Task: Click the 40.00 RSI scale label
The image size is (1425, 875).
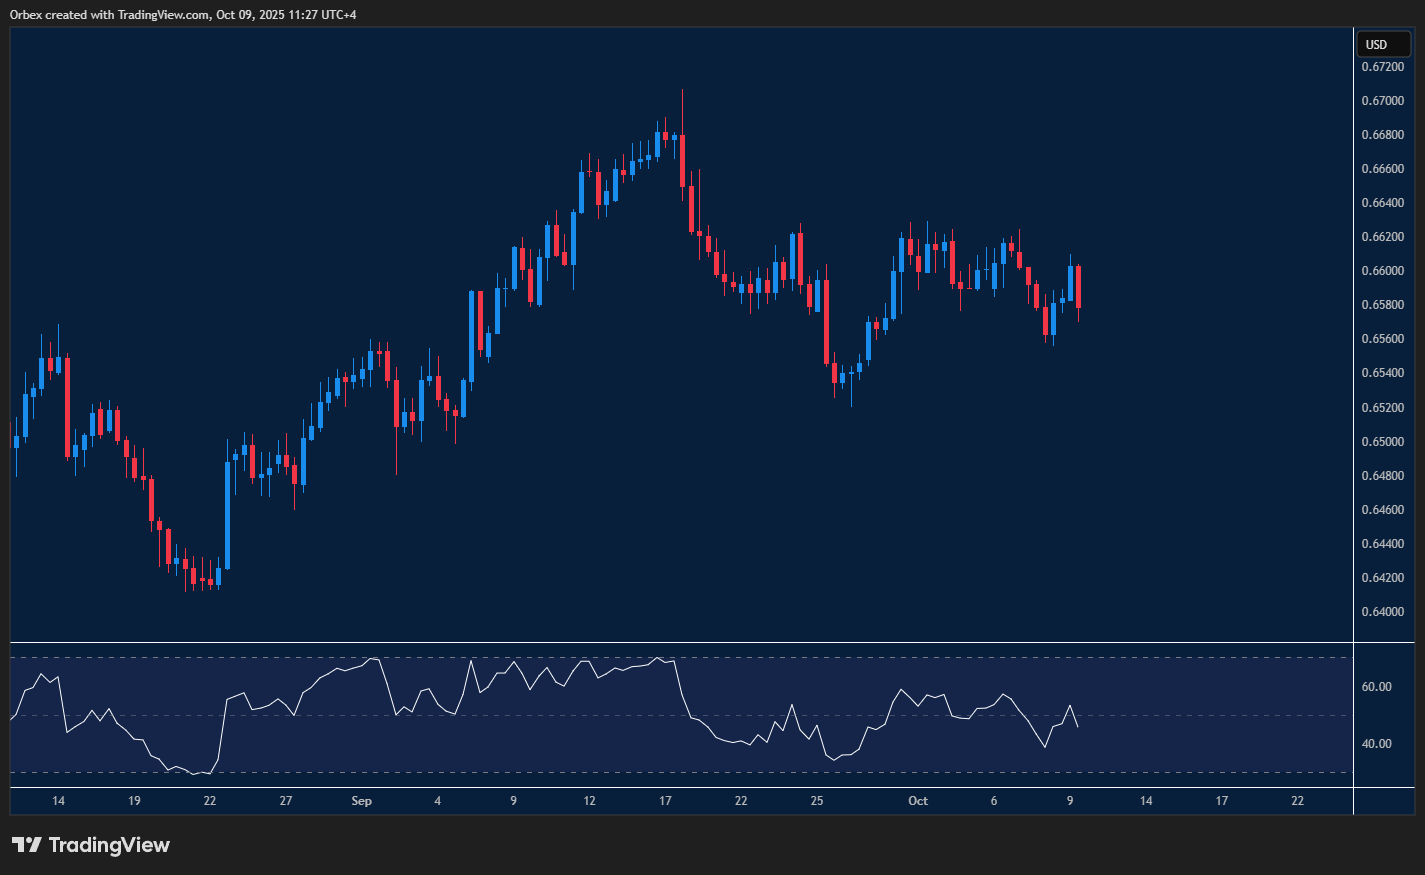Action: pyautogui.click(x=1376, y=744)
